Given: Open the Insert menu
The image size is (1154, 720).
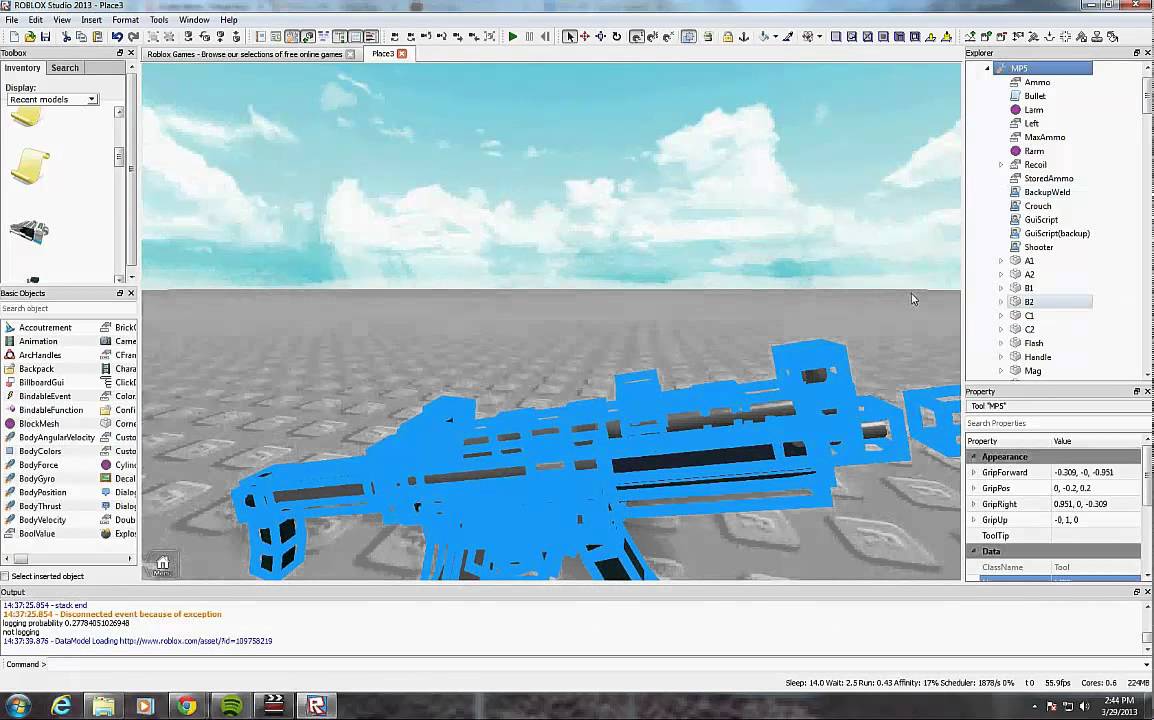Looking at the screenshot, I should [91, 20].
